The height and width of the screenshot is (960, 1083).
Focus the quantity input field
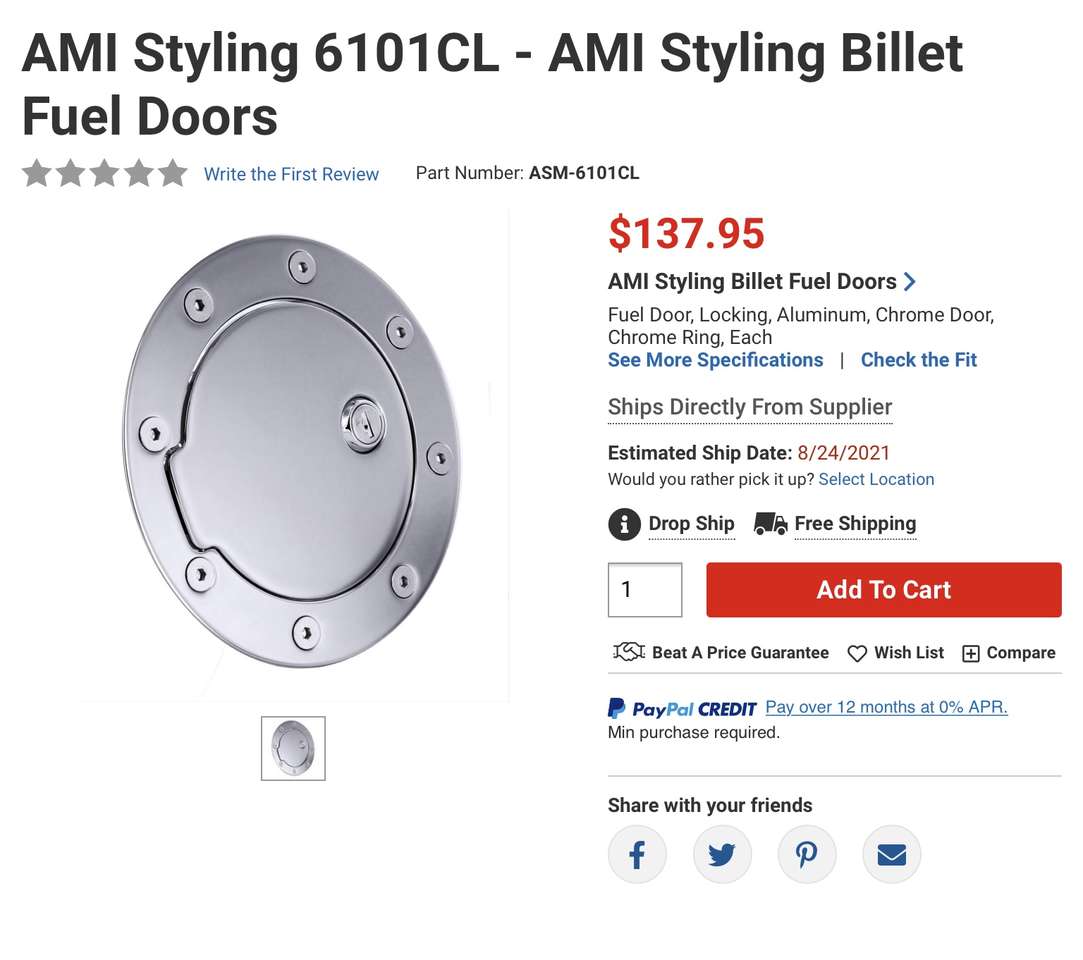645,590
